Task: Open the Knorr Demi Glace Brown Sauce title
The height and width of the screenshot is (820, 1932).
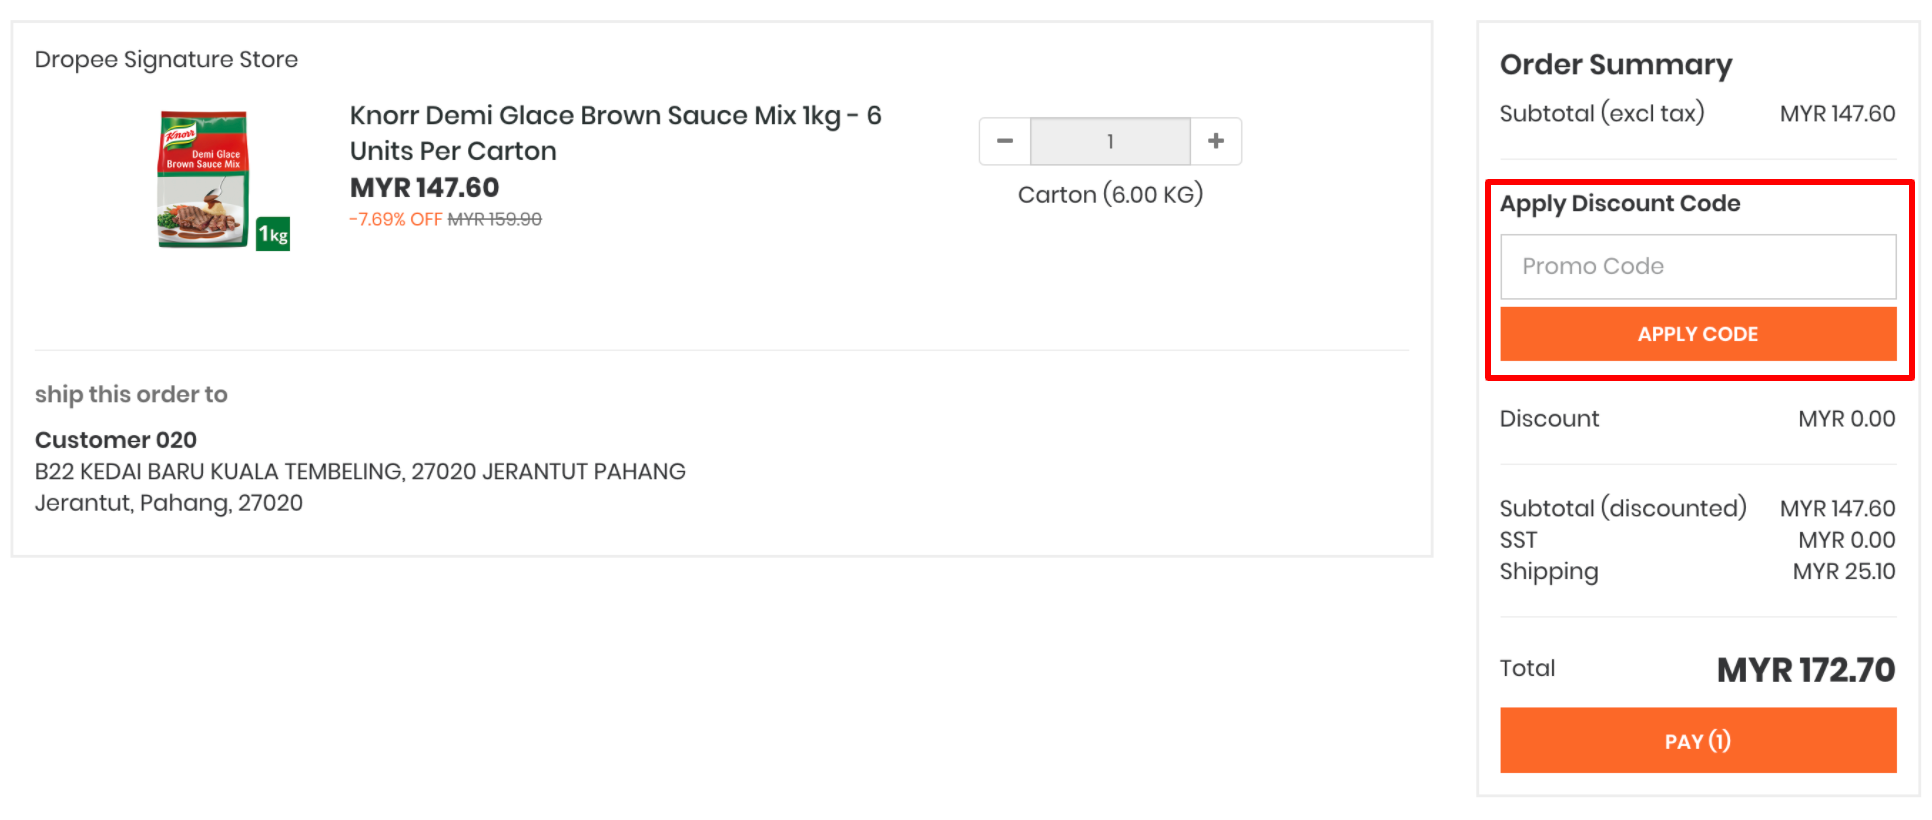Action: [615, 133]
